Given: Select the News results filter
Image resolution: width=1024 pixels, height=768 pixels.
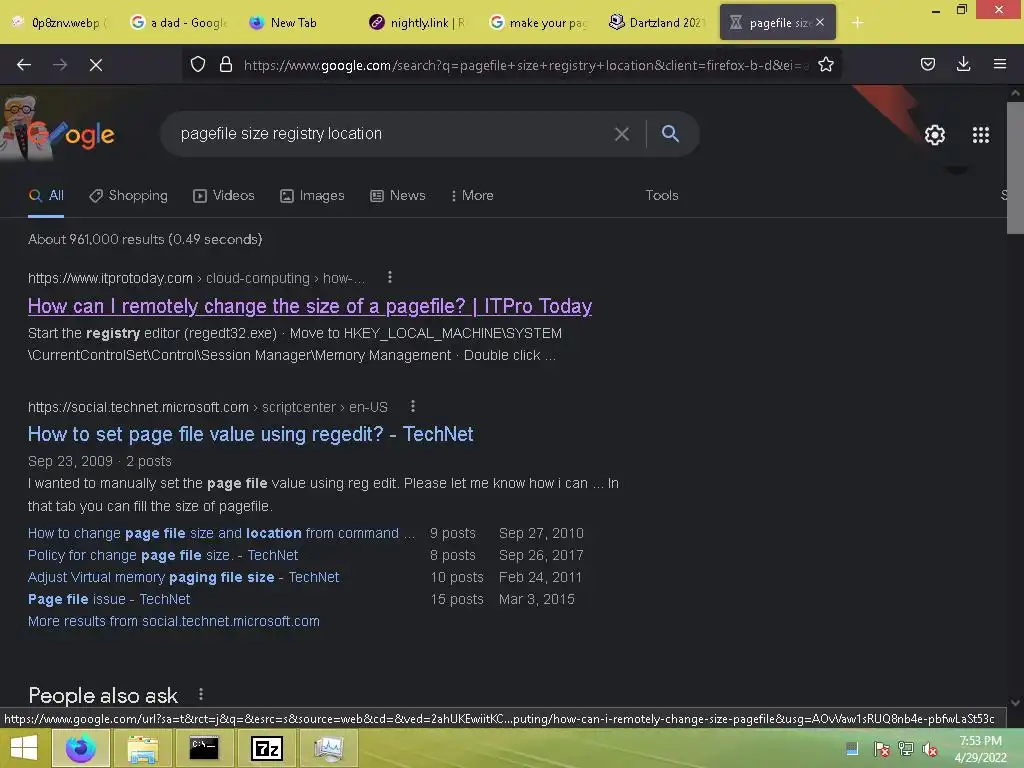Looking at the screenshot, I should coord(398,195).
